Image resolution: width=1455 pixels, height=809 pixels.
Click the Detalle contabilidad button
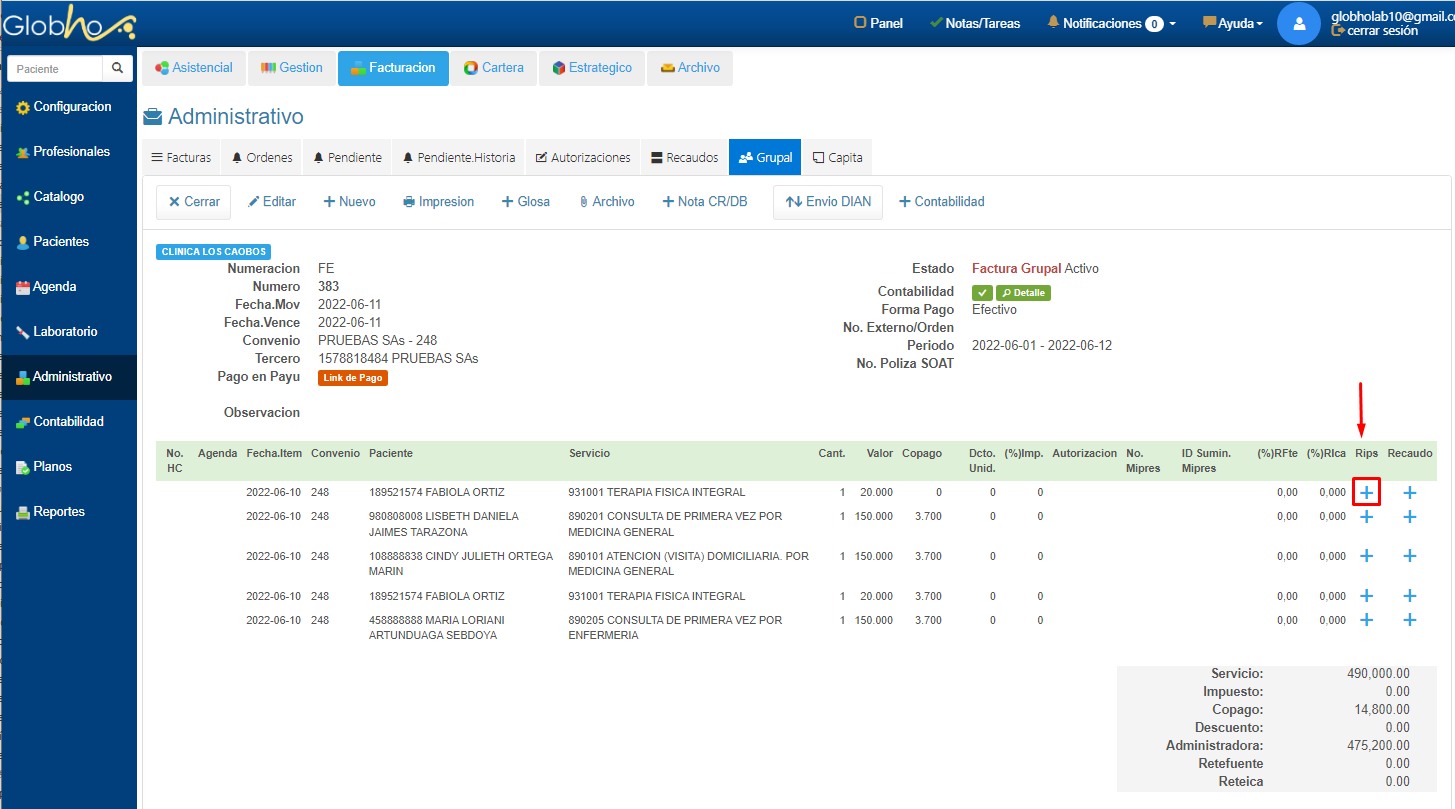(1023, 293)
